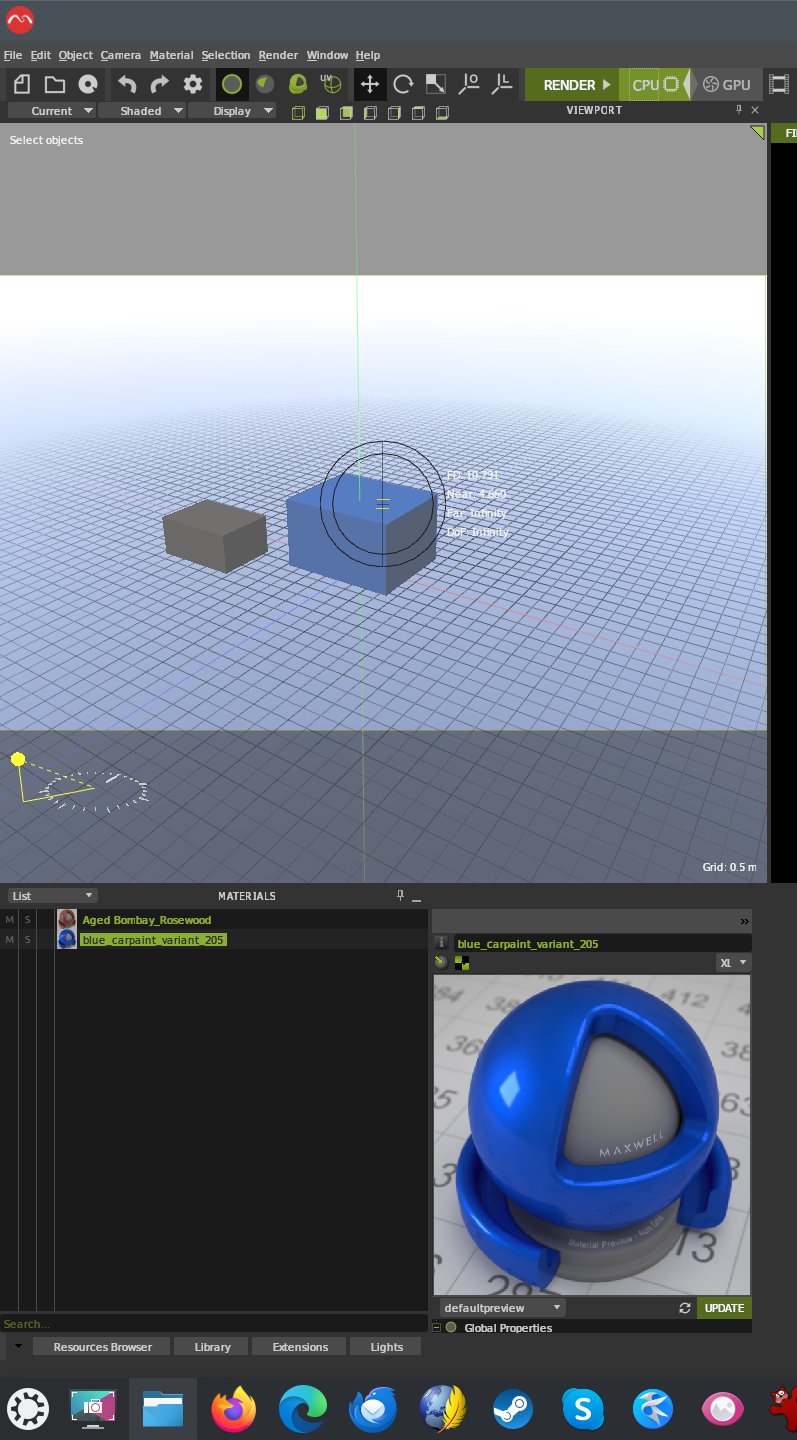Select the Scale tool in toolbar
The image size is (797, 1440).
coord(436,85)
